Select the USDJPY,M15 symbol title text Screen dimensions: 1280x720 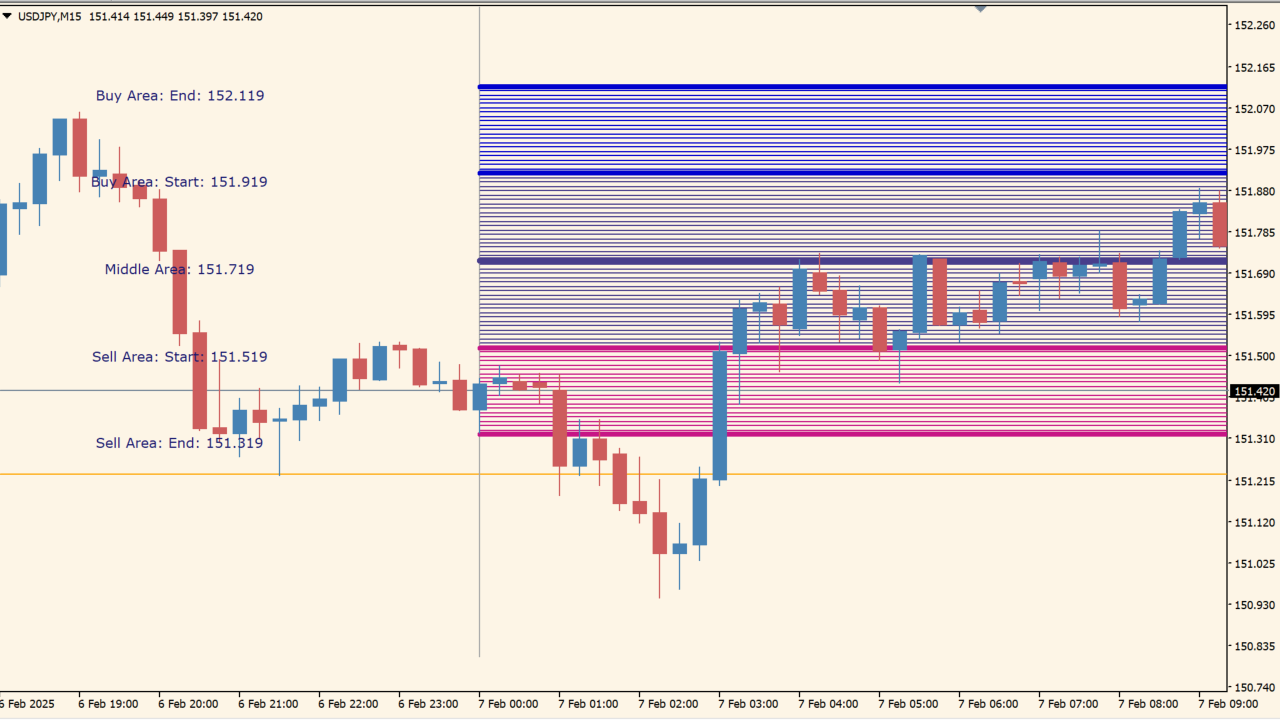(x=50, y=16)
